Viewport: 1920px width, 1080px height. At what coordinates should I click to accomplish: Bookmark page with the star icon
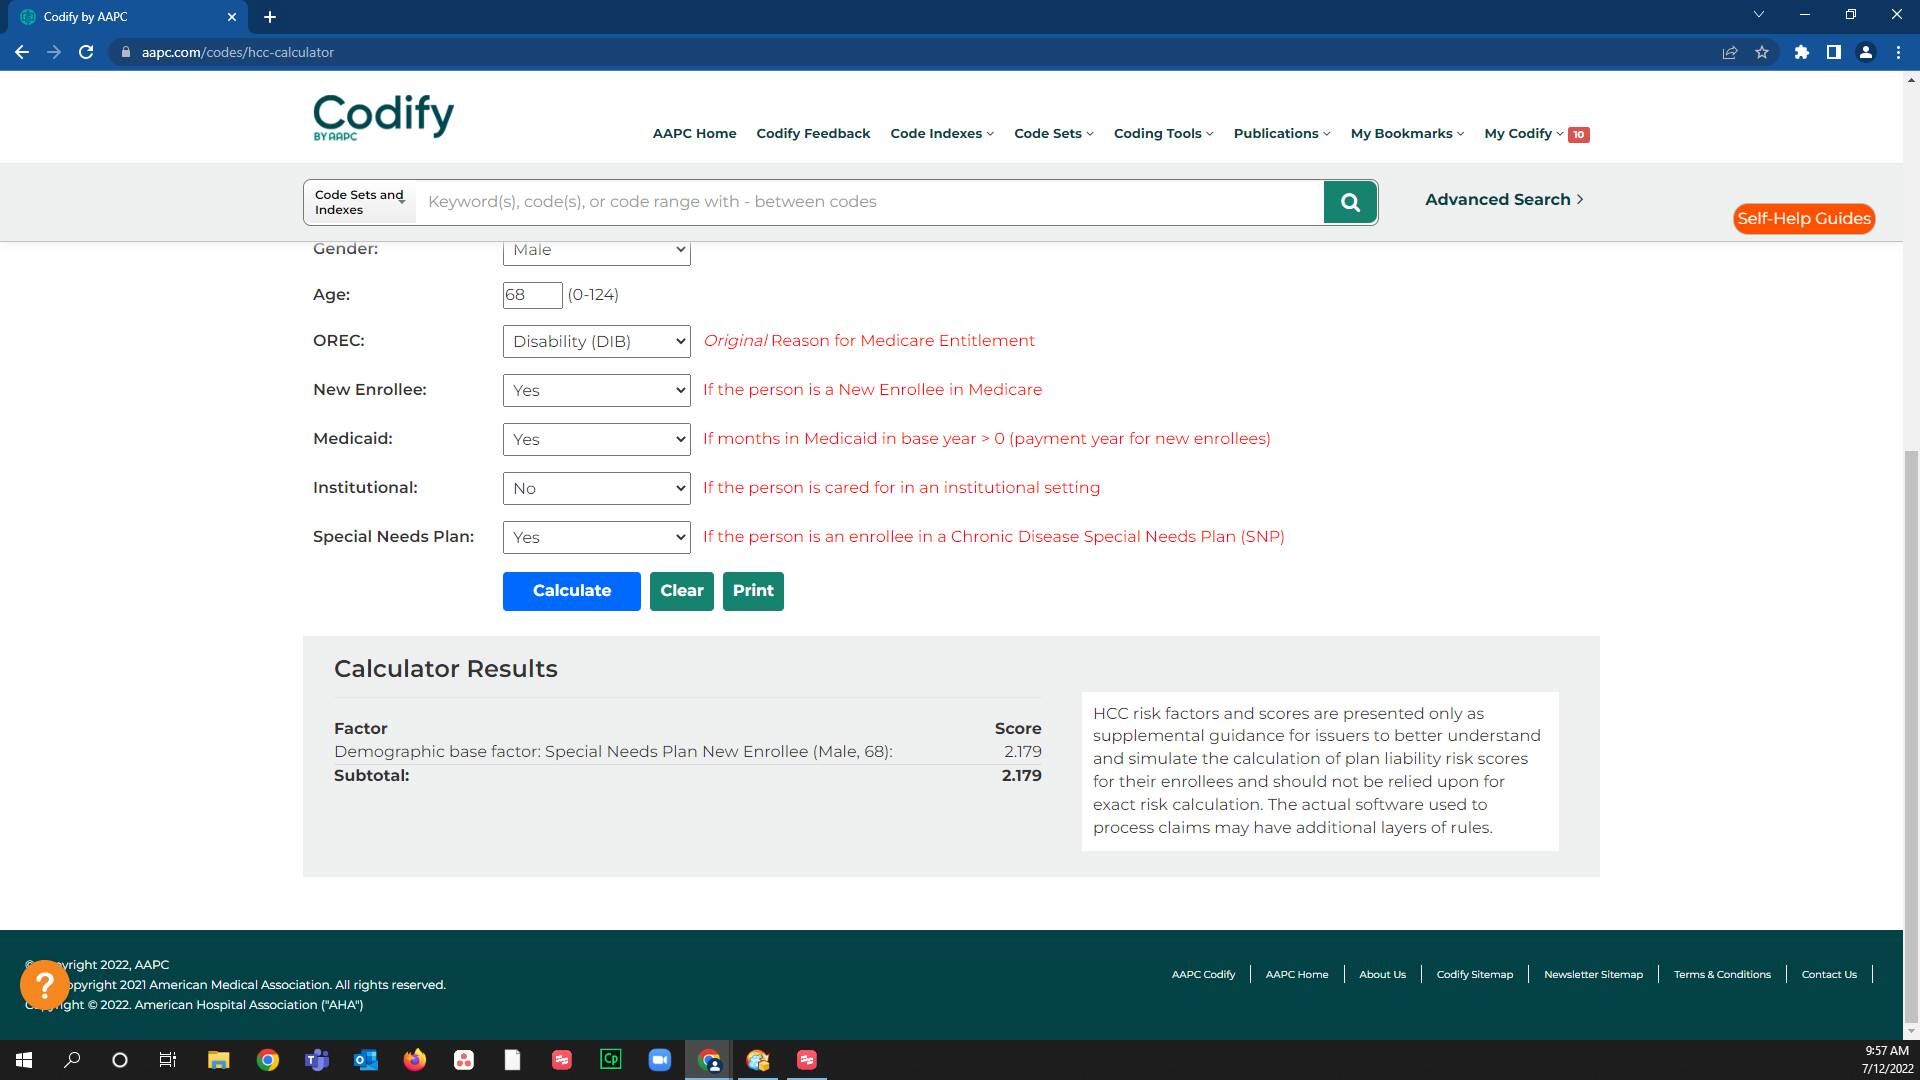(1762, 52)
